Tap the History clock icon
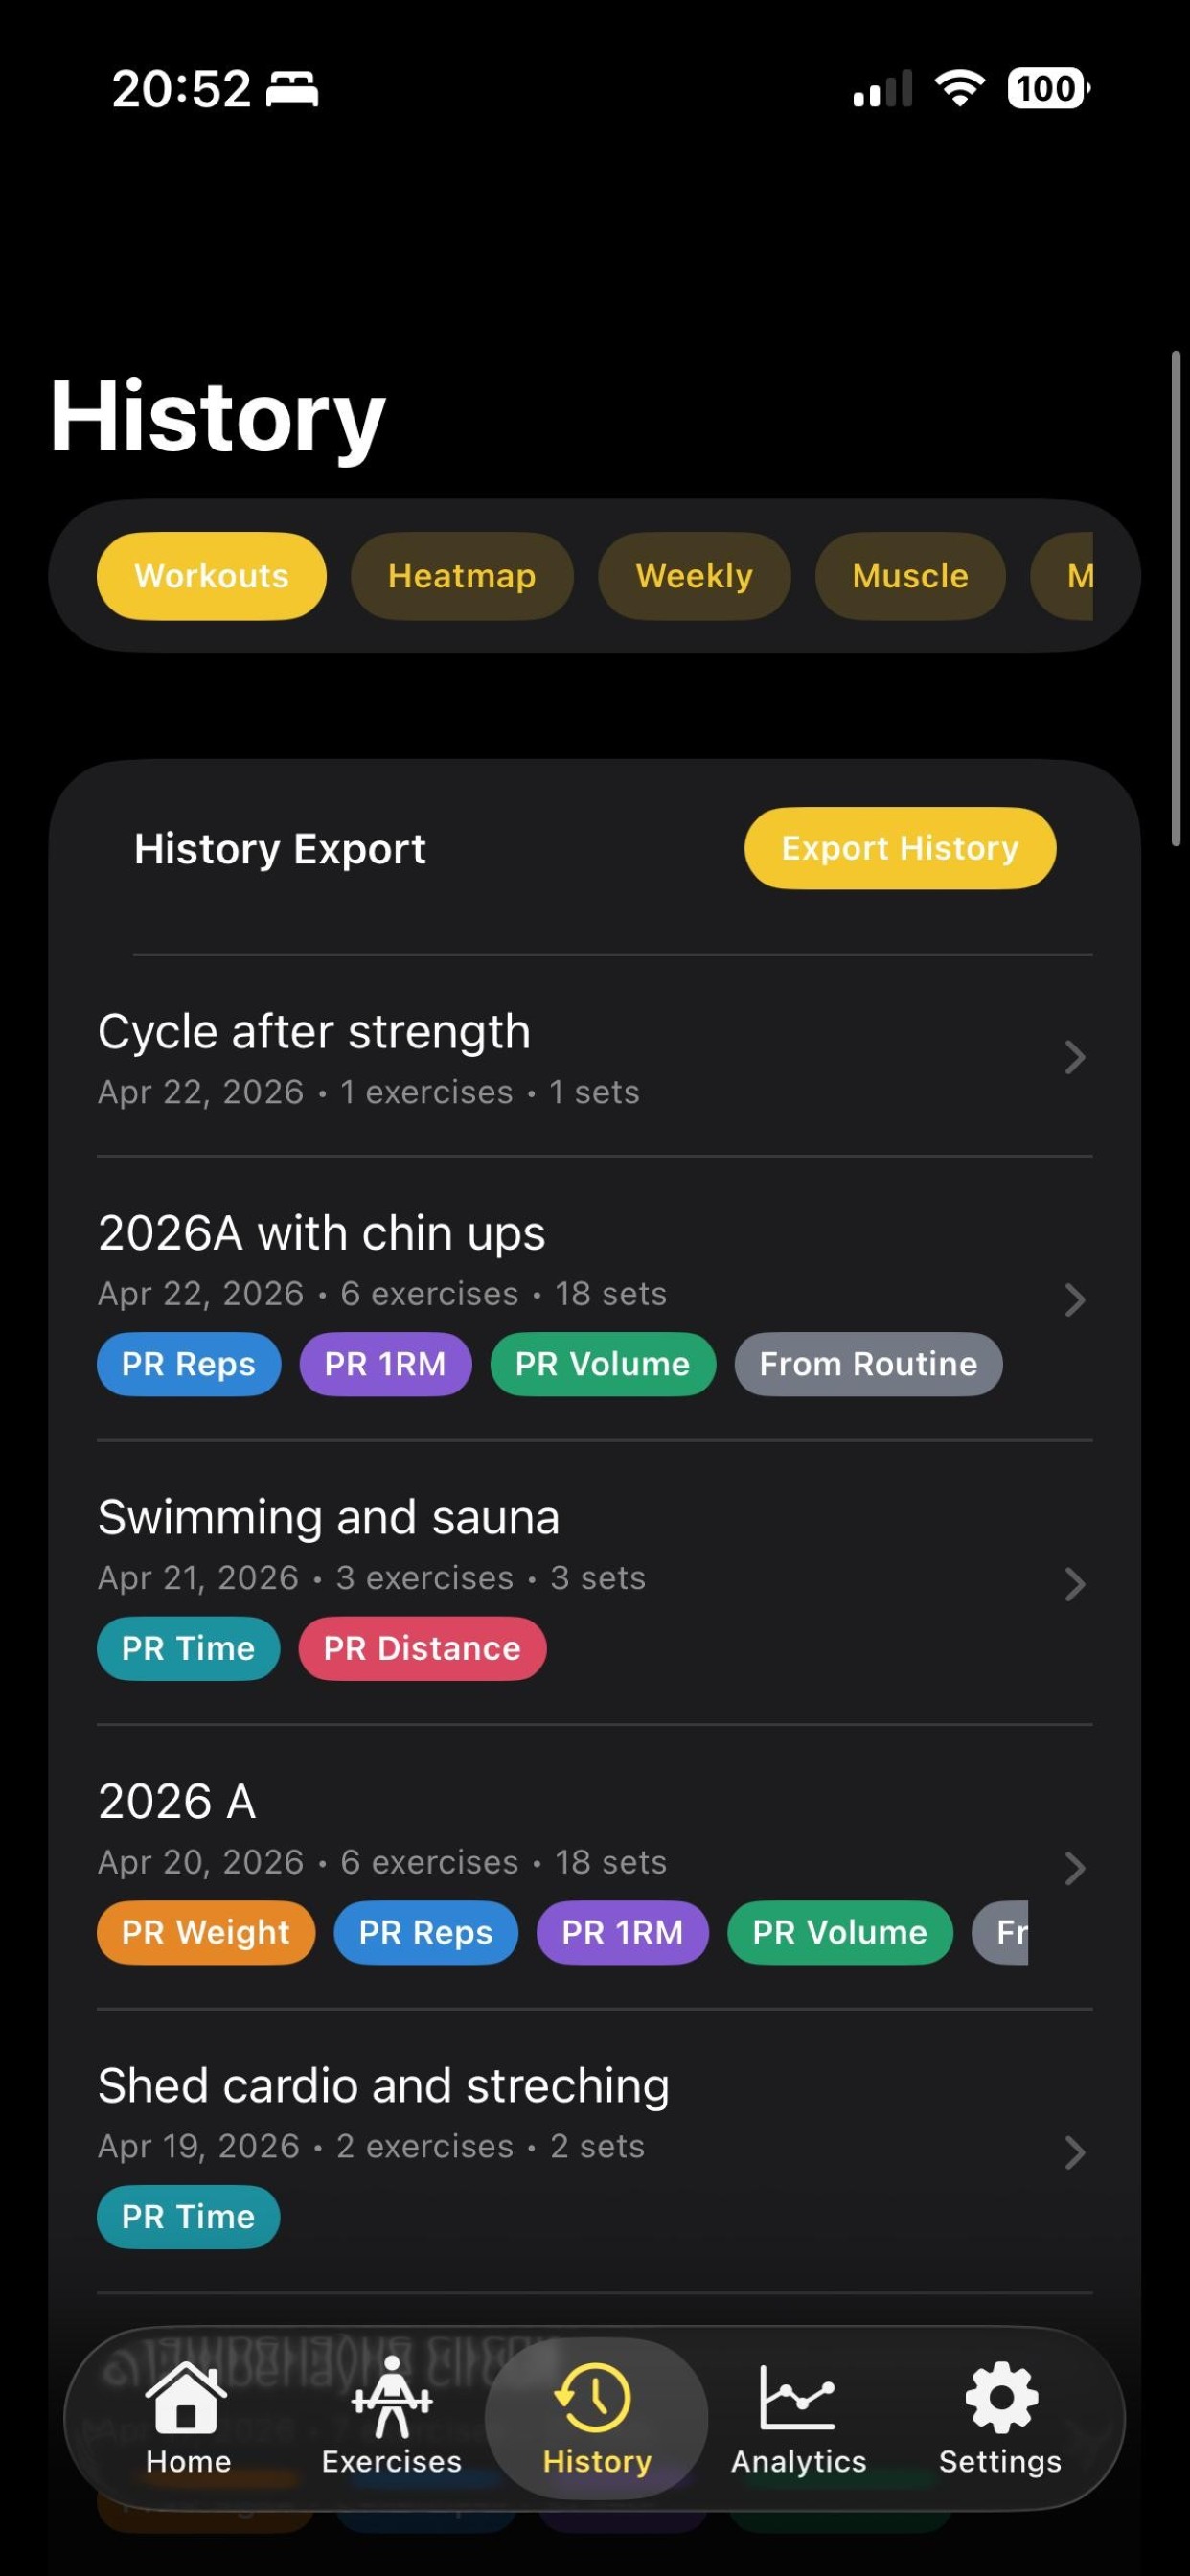This screenshot has height=2576, width=1190. click(594, 2396)
